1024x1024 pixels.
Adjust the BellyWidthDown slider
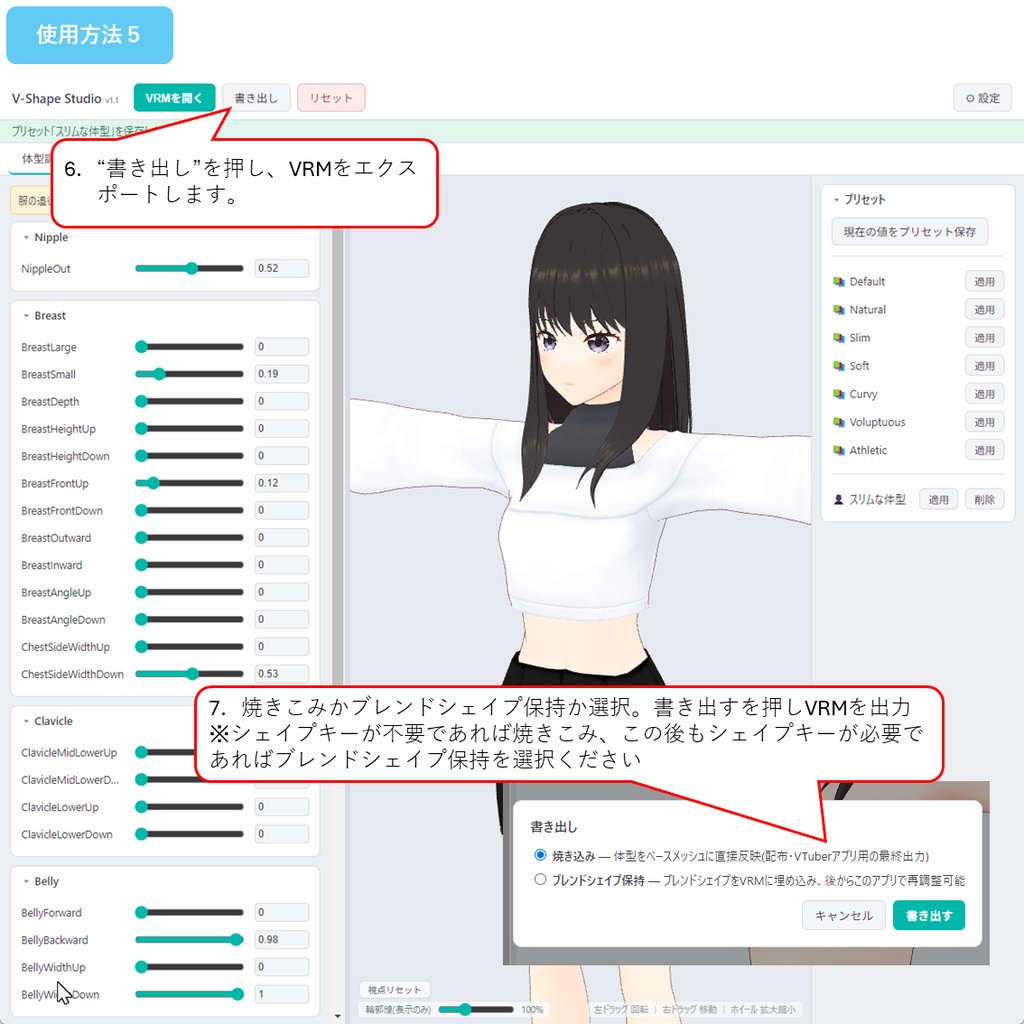[x=189, y=994]
